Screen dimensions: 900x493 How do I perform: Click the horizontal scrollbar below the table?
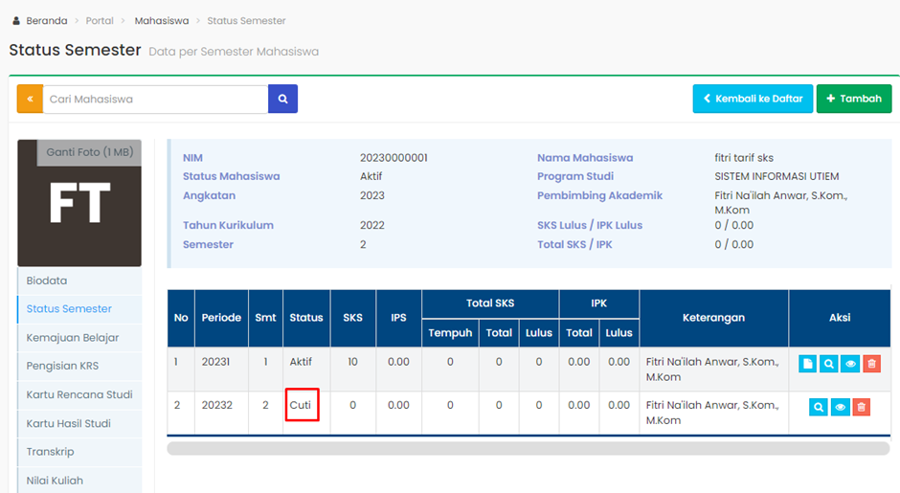click(x=528, y=449)
